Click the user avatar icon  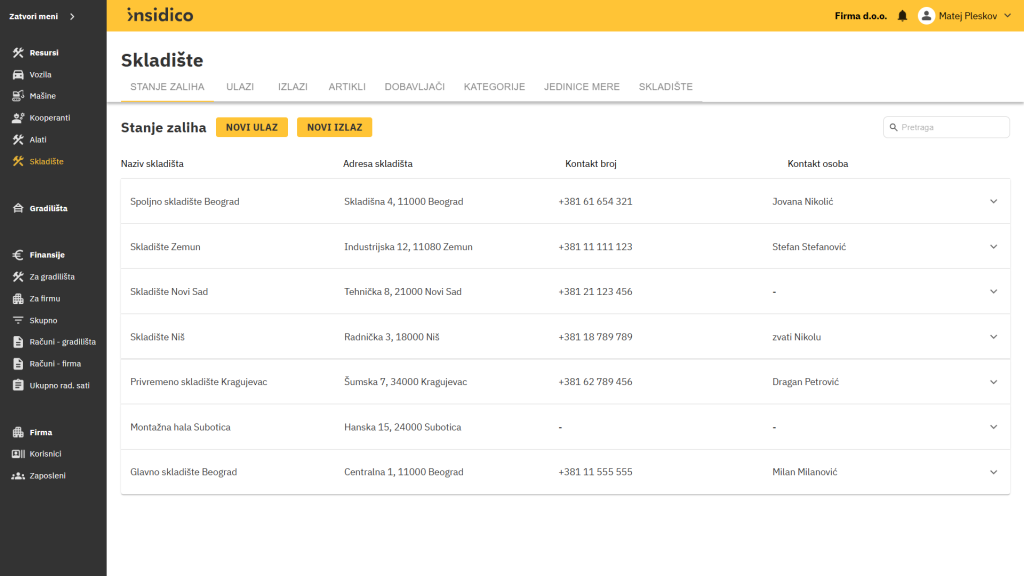pos(926,16)
